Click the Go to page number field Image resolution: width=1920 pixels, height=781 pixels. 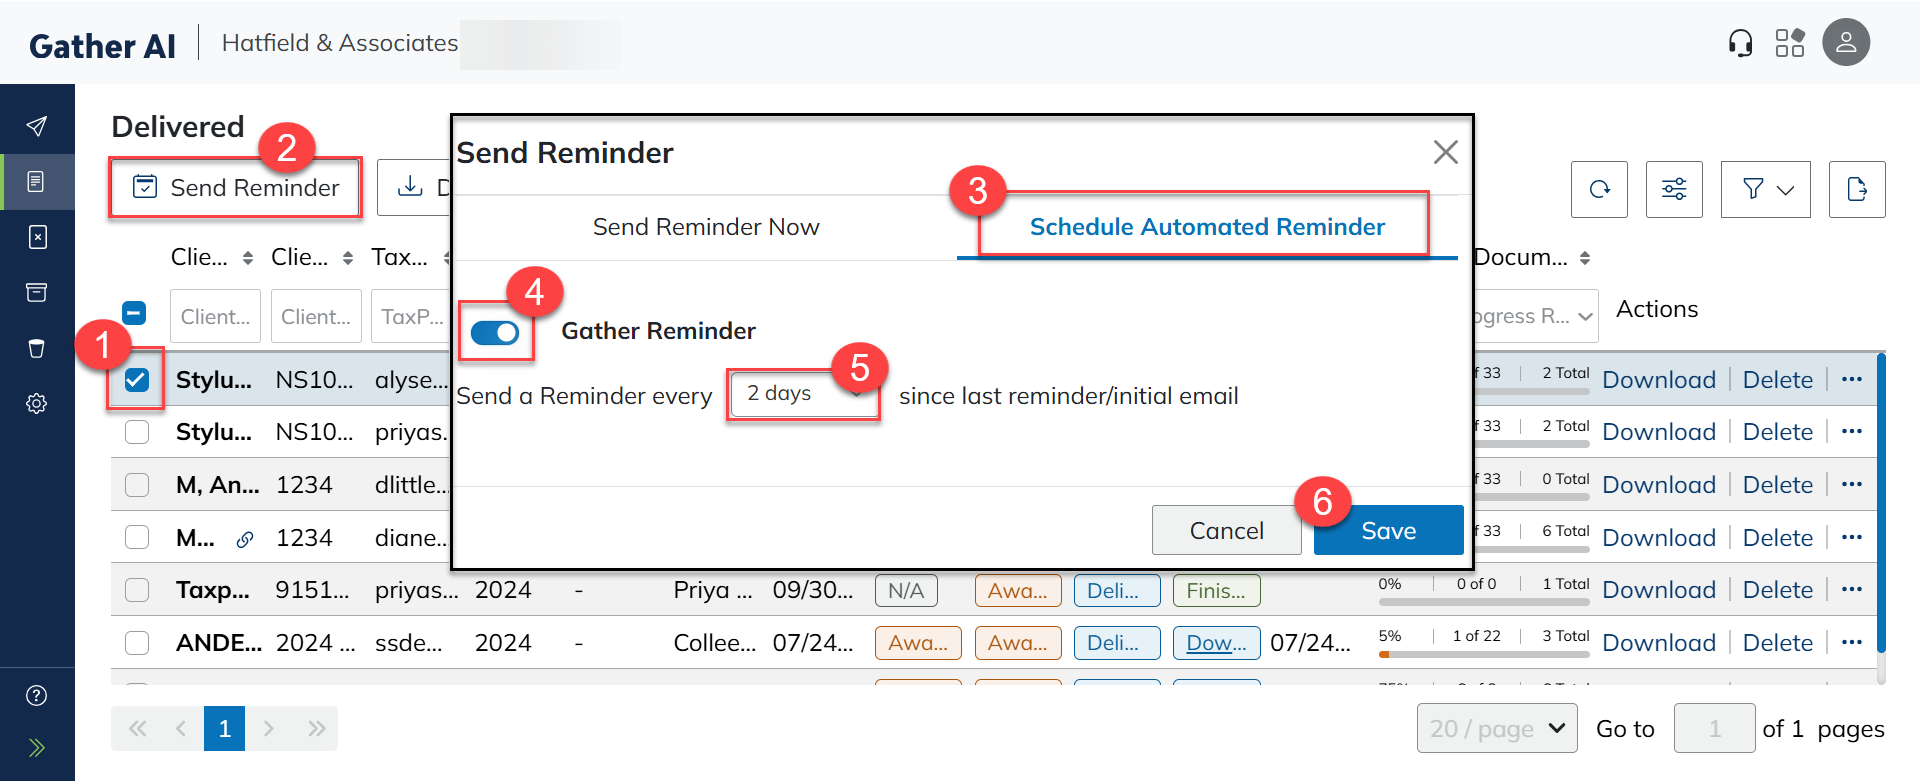tap(1714, 728)
